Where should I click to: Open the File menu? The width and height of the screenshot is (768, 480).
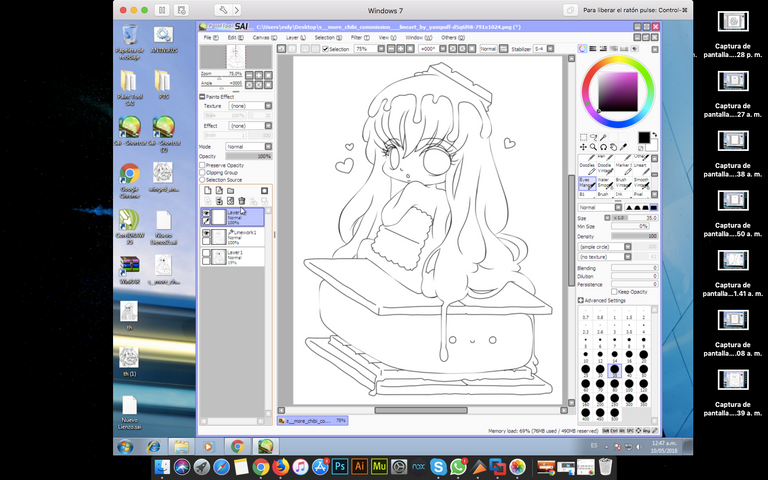pyautogui.click(x=211, y=38)
